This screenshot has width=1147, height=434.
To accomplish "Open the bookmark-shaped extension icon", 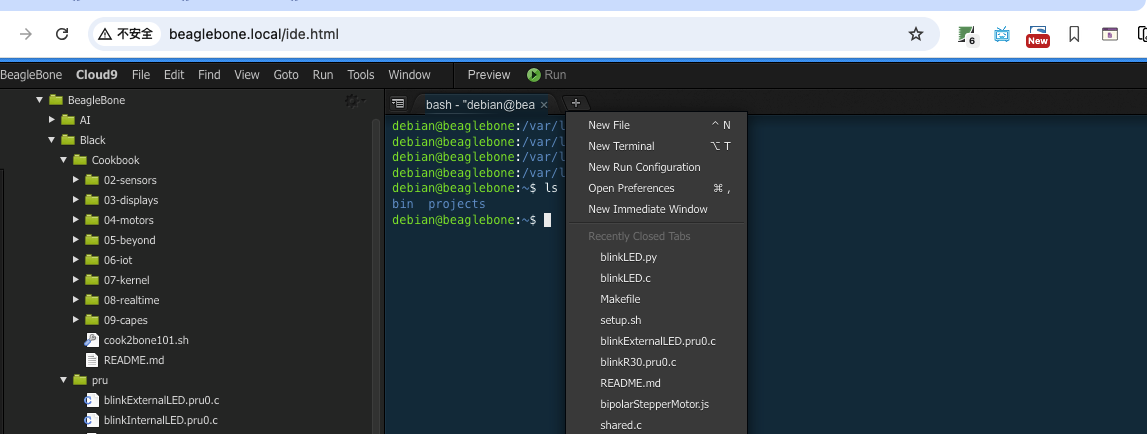I will pyautogui.click(x=1074, y=34).
